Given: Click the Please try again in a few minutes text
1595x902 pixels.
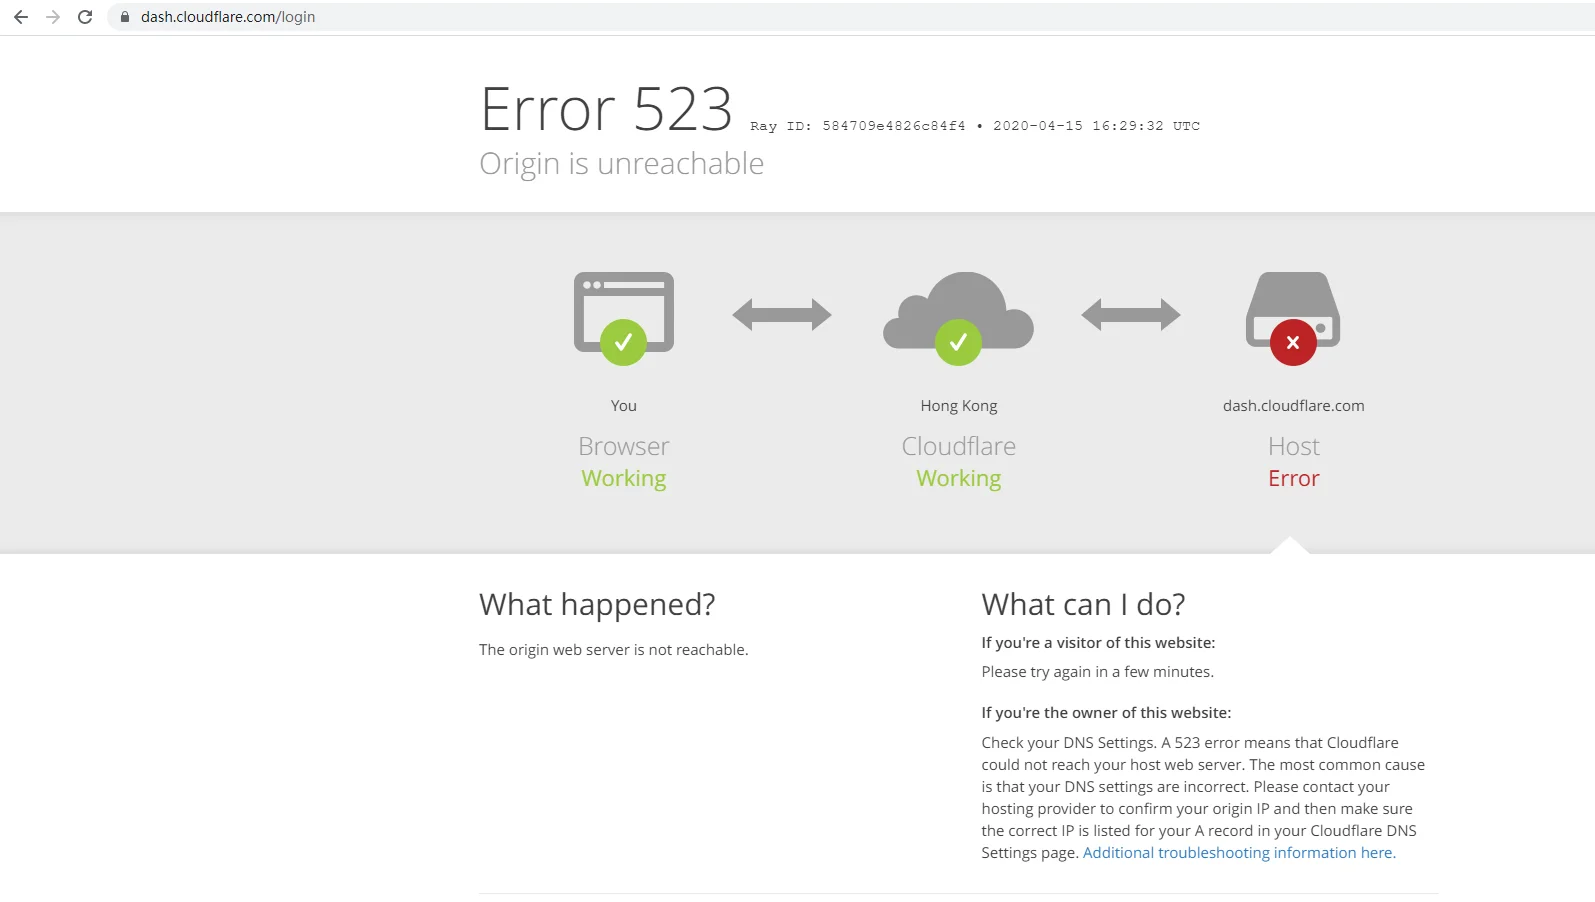Looking at the screenshot, I should [x=1097, y=672].
